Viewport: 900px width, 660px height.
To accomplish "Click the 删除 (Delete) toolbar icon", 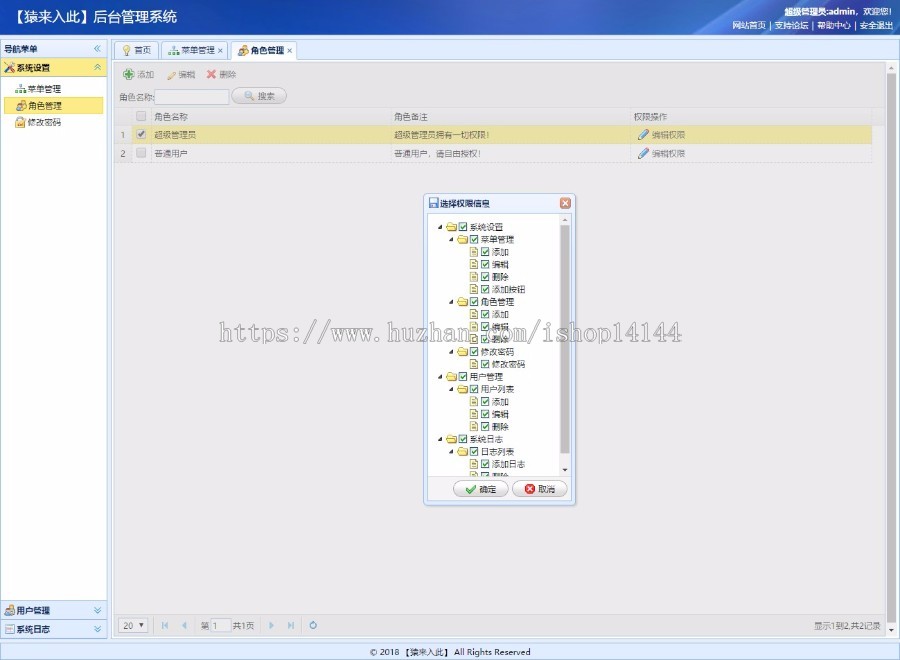I will coord(219,73).
